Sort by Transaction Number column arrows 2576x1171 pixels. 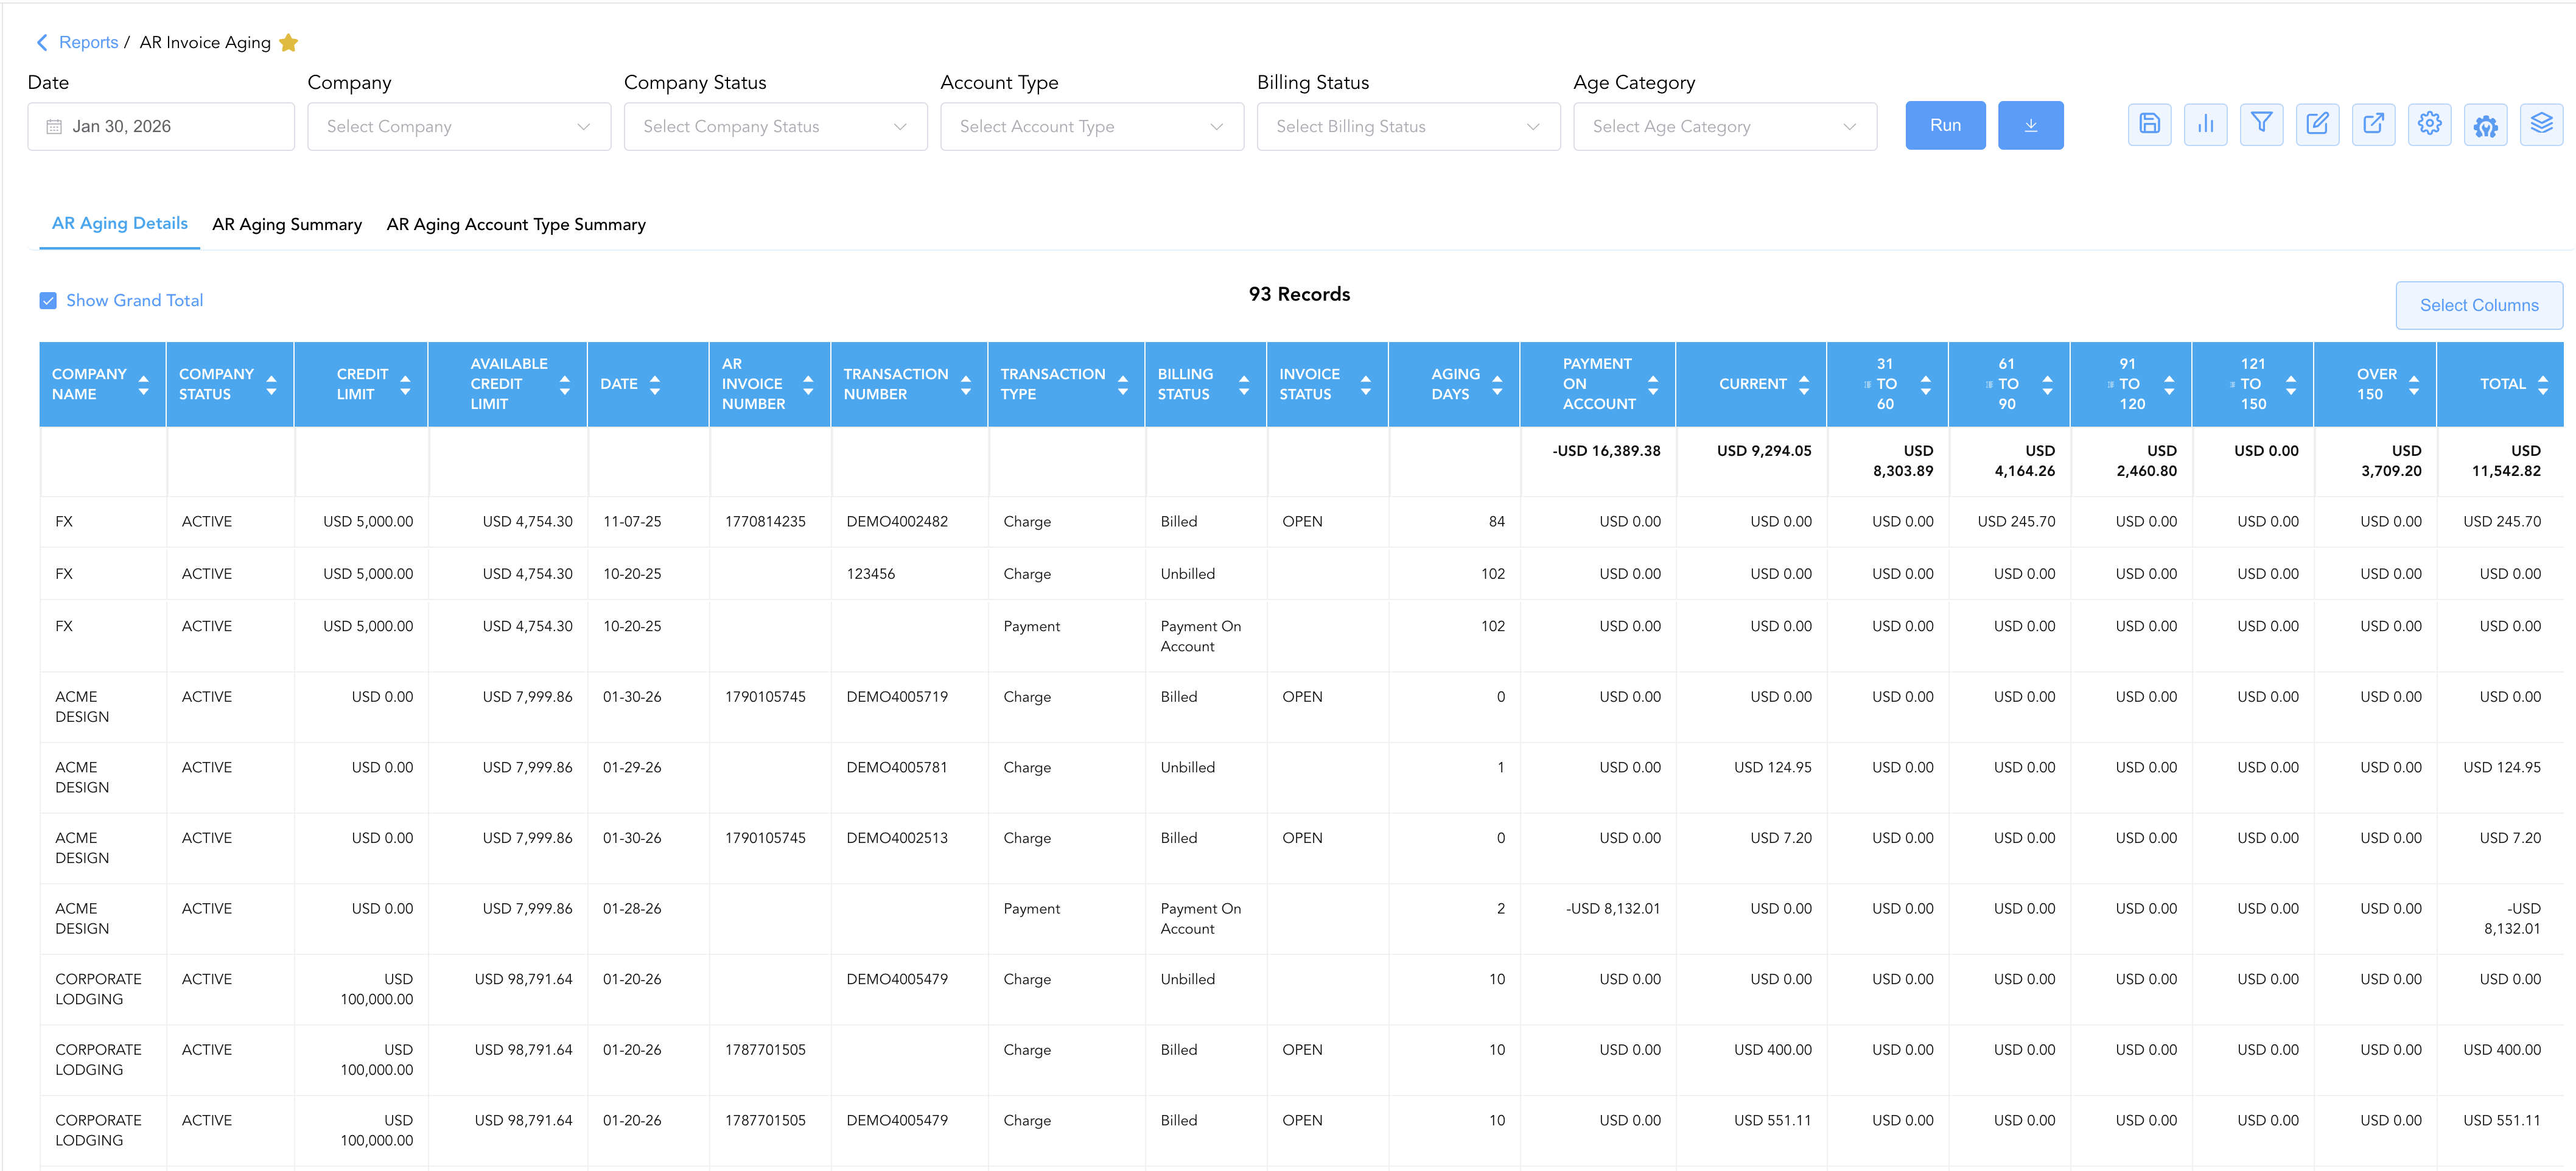(966, 385)
